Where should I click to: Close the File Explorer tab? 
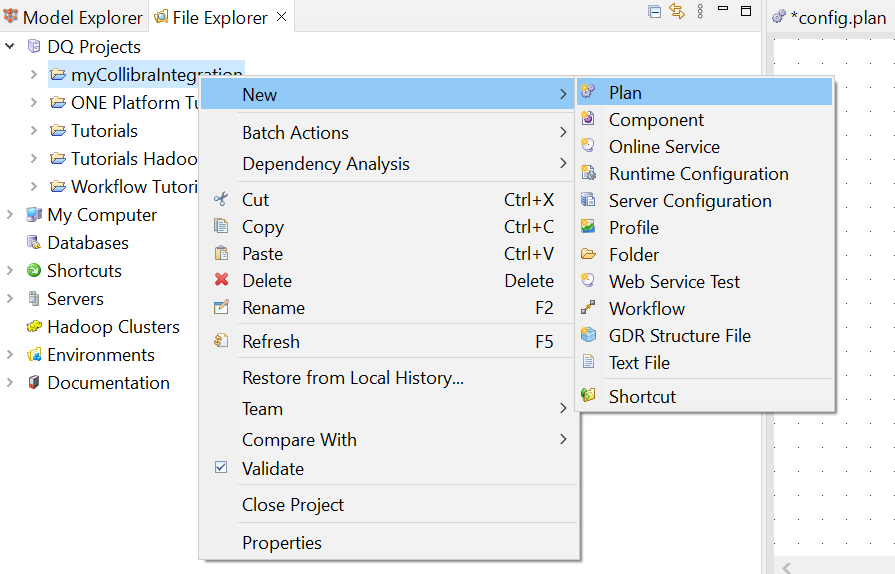pos(281,17)
